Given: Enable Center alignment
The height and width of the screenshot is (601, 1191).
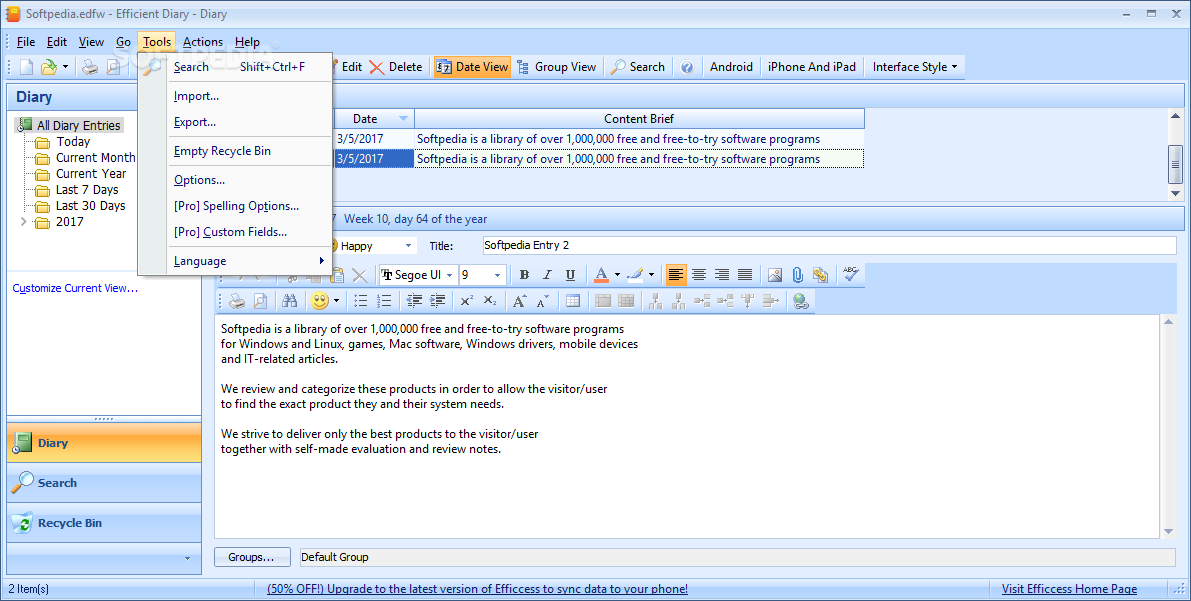Looking at the screenshot, I should pos(699,275).
